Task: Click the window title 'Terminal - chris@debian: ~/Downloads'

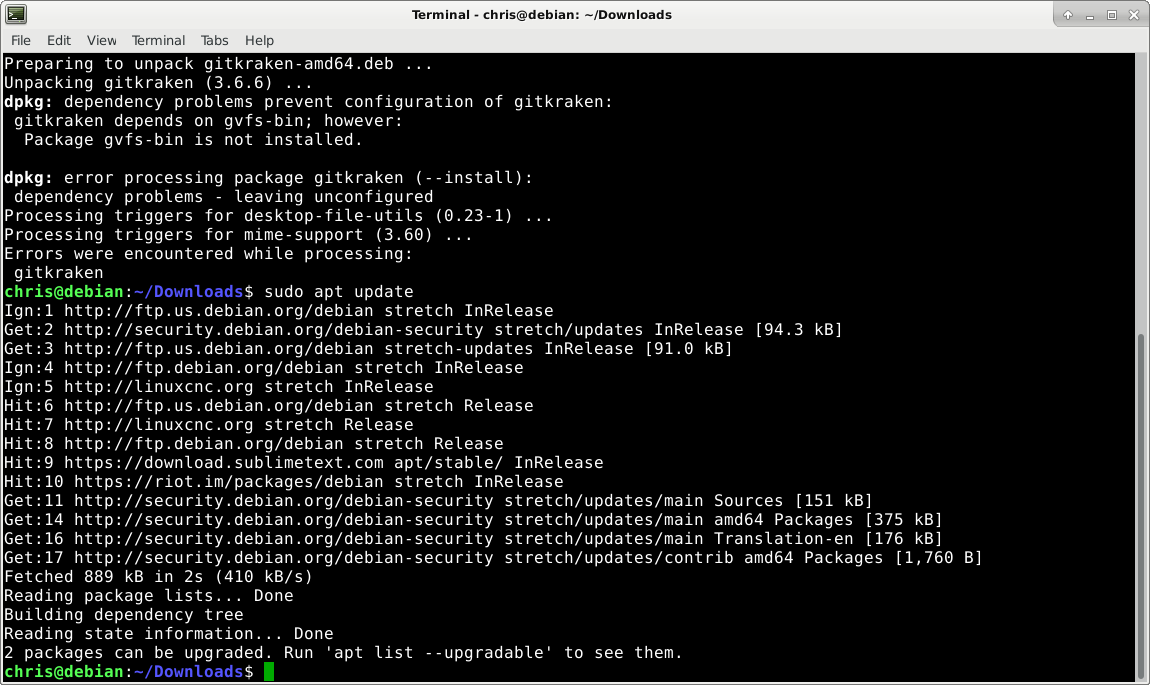Action: tap(541, 15)
